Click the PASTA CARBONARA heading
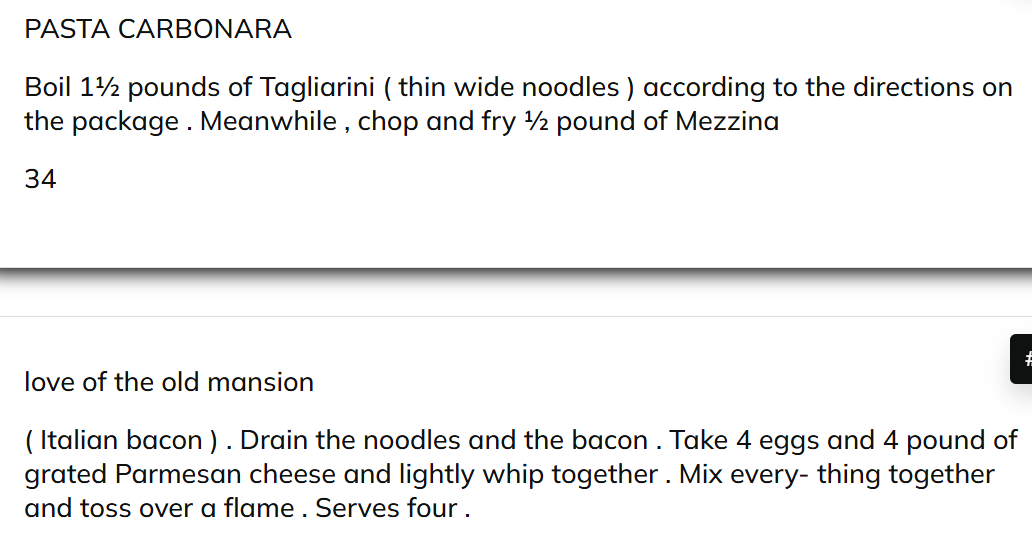The width and height of the screenshot is (1032, 550). tap(158, 29)
